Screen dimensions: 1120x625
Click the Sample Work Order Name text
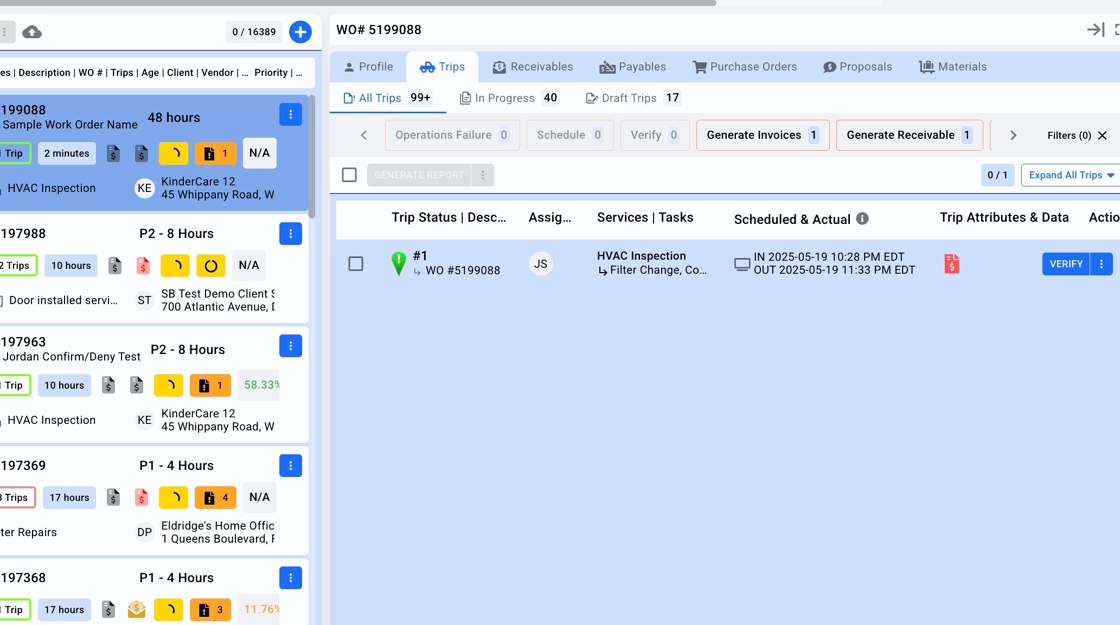70,124
